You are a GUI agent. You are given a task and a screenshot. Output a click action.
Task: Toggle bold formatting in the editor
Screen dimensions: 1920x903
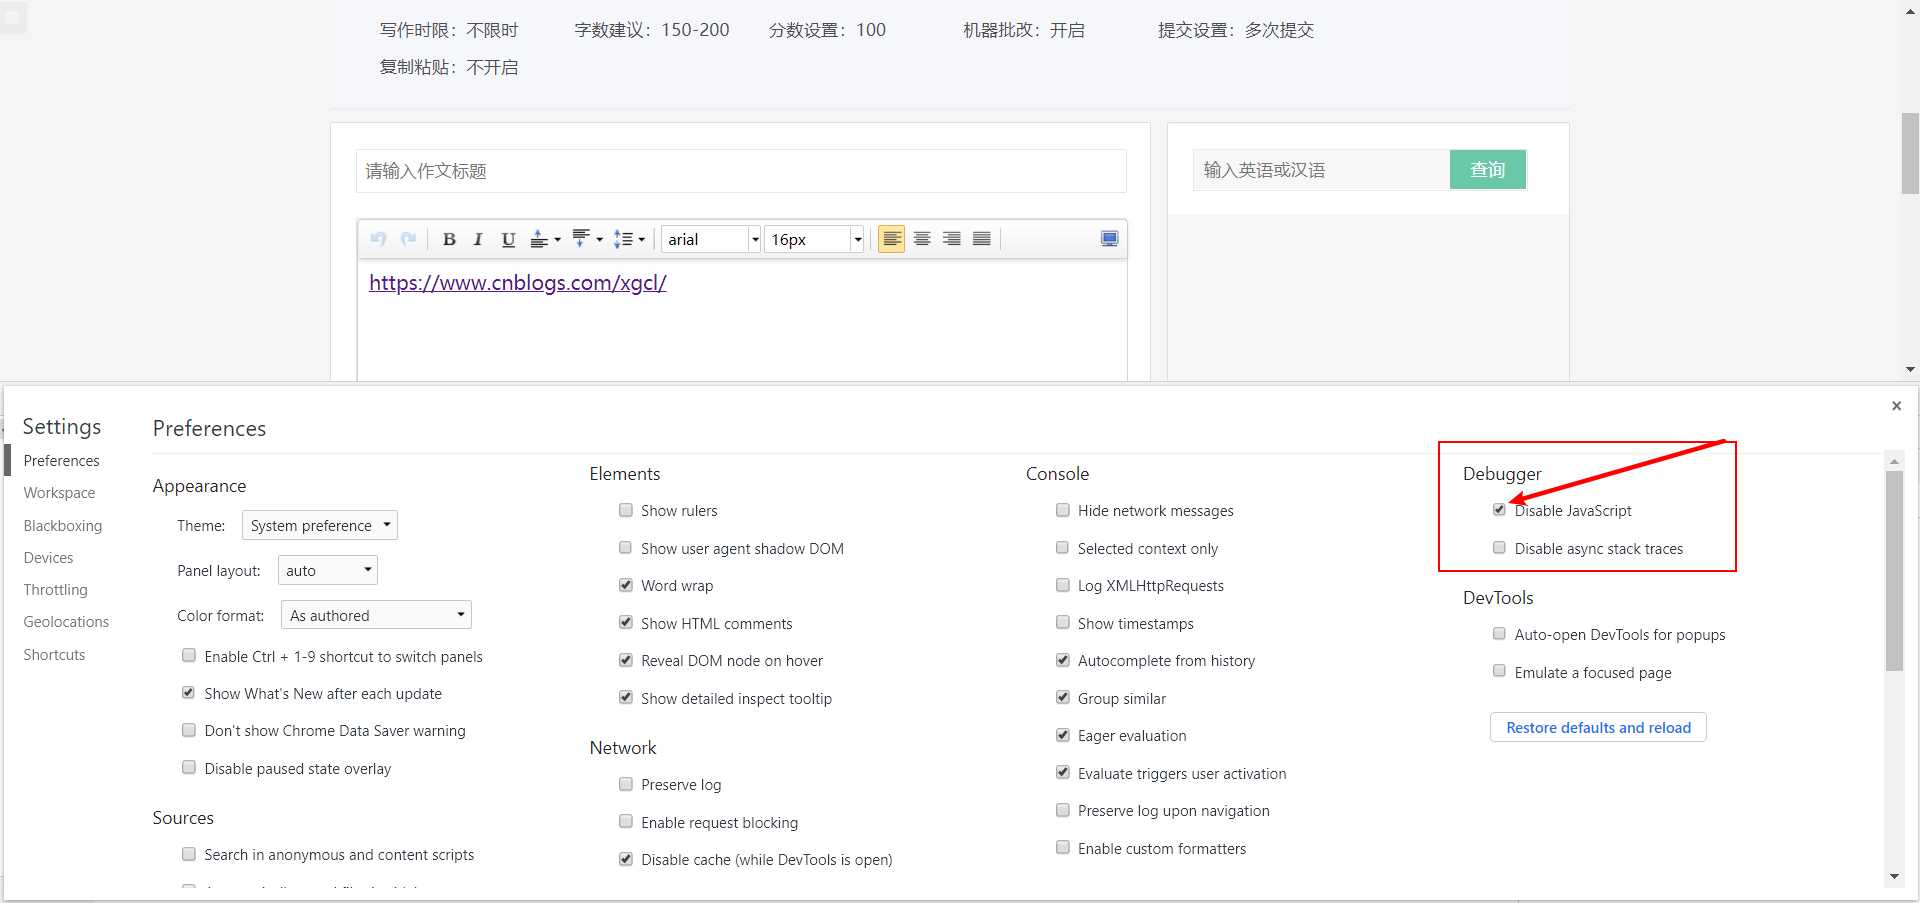pos(449,239)
